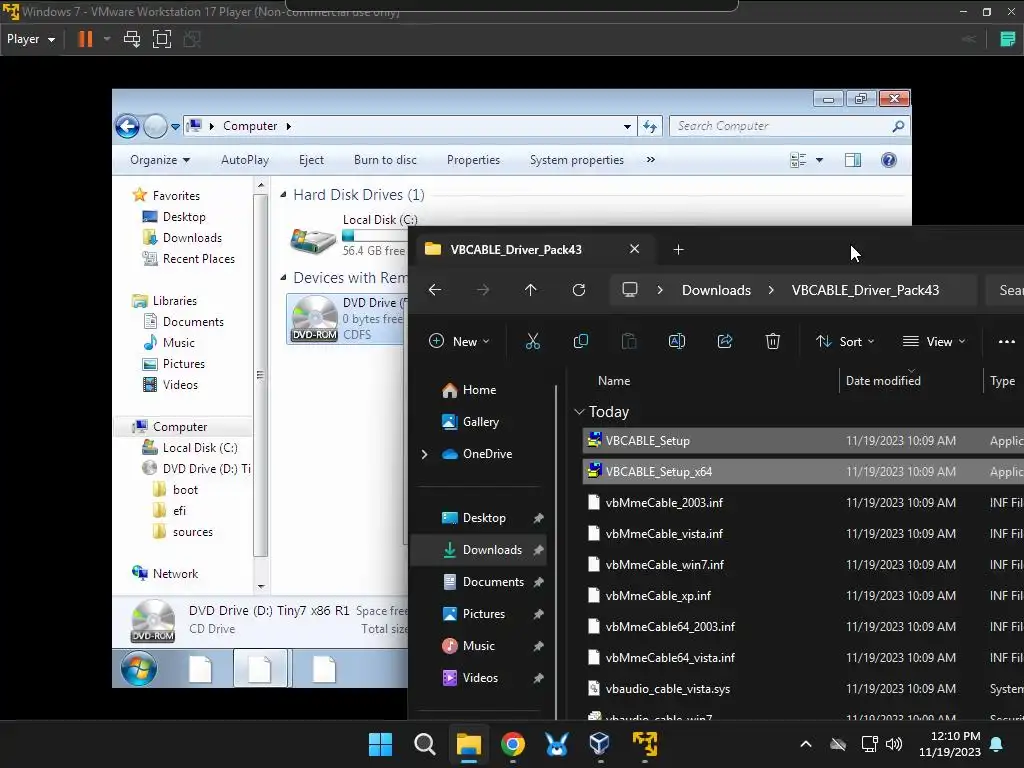The image size is (1024, 768).
Task: Expand the OneDrive tree node
Action: tap(424, 454)
